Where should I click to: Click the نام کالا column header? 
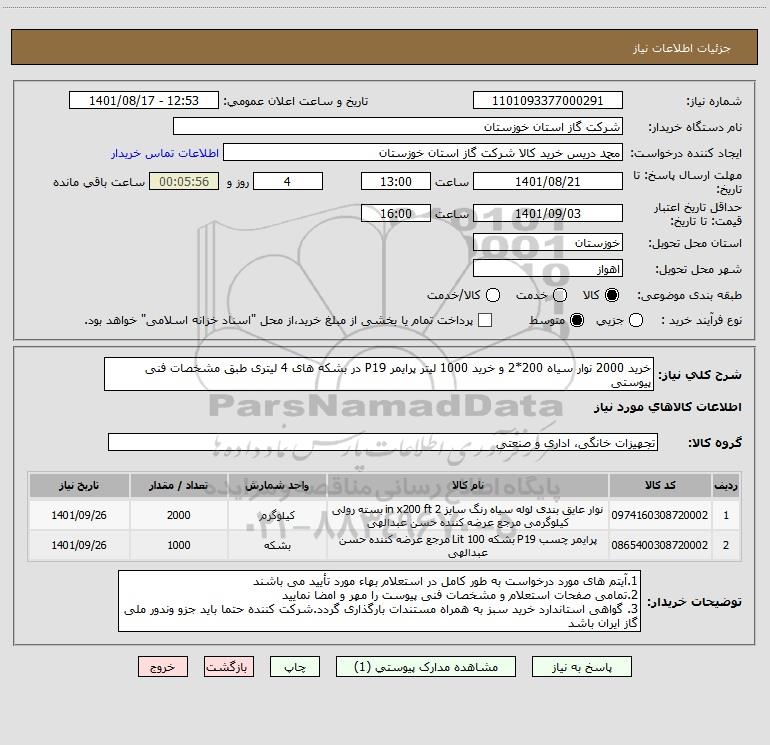click(x=468, y=485)
